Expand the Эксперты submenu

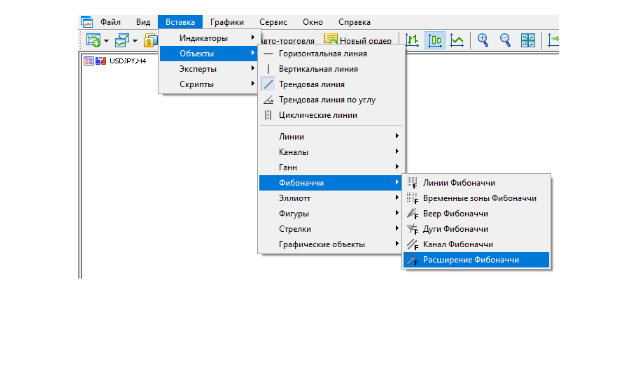point(209,69)
